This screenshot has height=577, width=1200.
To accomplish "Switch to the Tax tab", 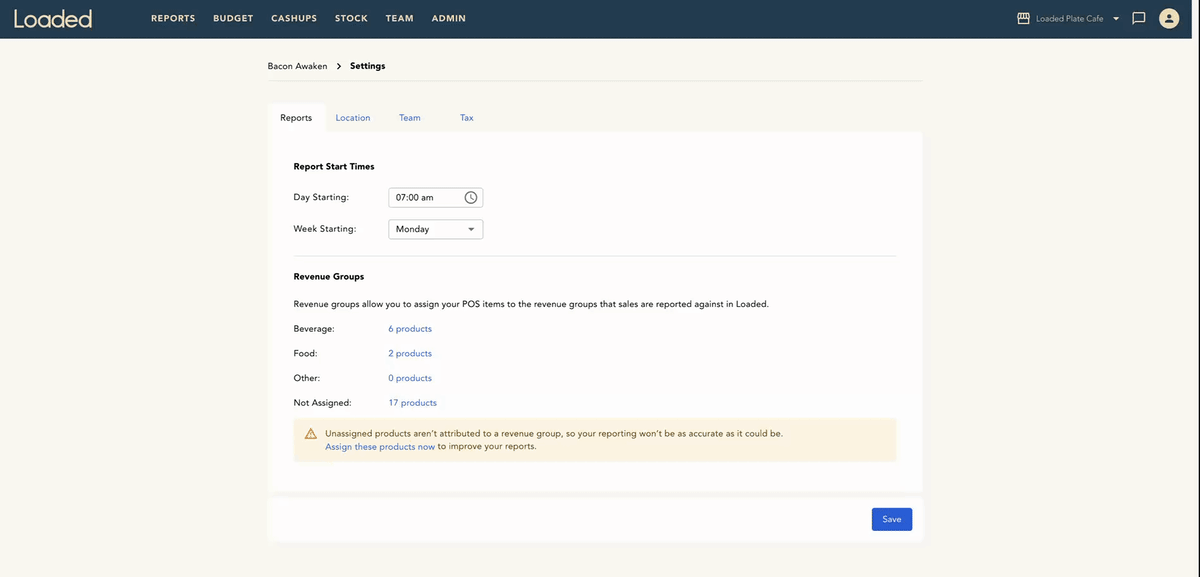I will pos(467,118).
